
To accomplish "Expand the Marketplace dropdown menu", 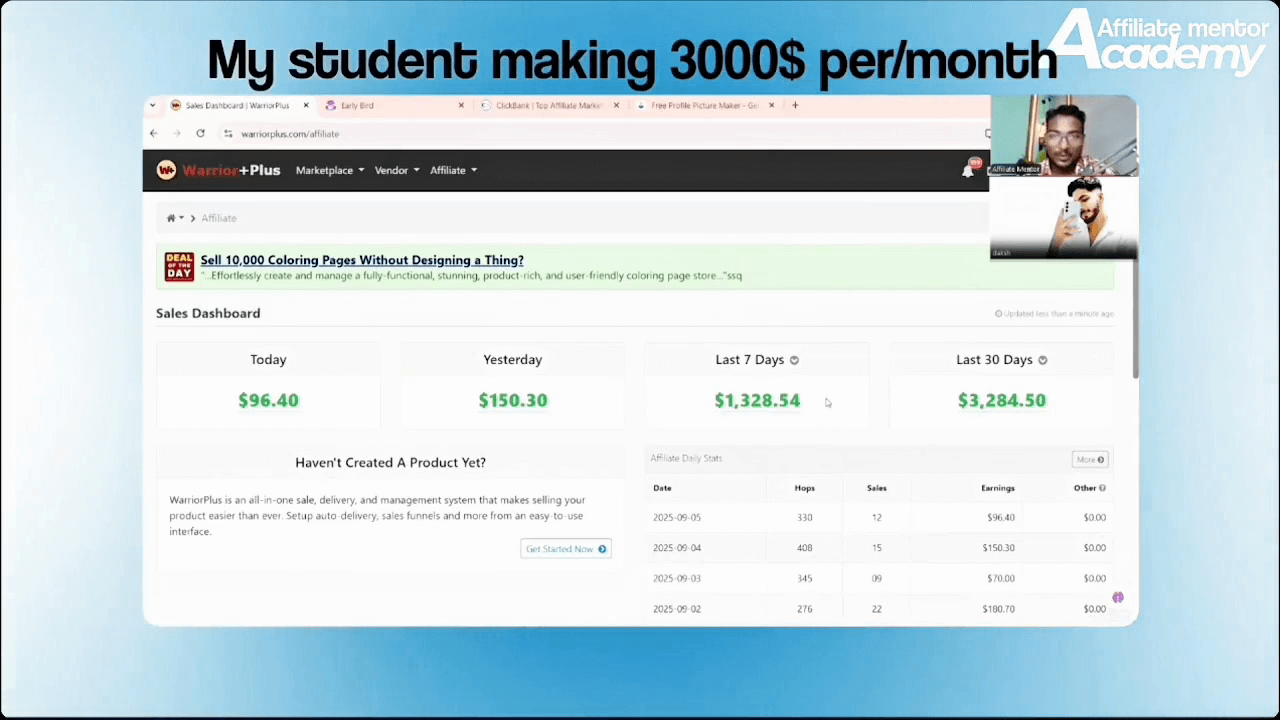I will (329, 170).
